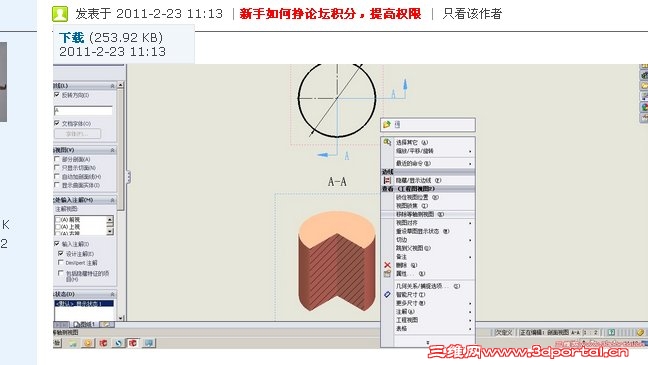Open the 新手如何挣论坛积分 link
This screenshot has width=648, height=365.
point(330,14)
